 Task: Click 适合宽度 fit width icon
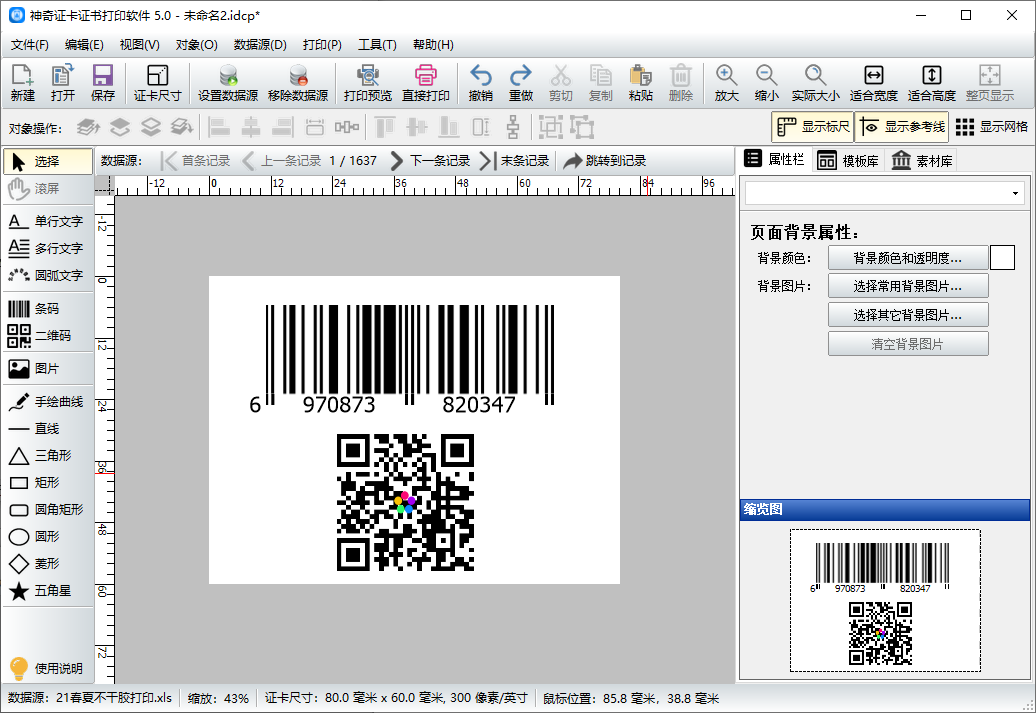point(873,83)
